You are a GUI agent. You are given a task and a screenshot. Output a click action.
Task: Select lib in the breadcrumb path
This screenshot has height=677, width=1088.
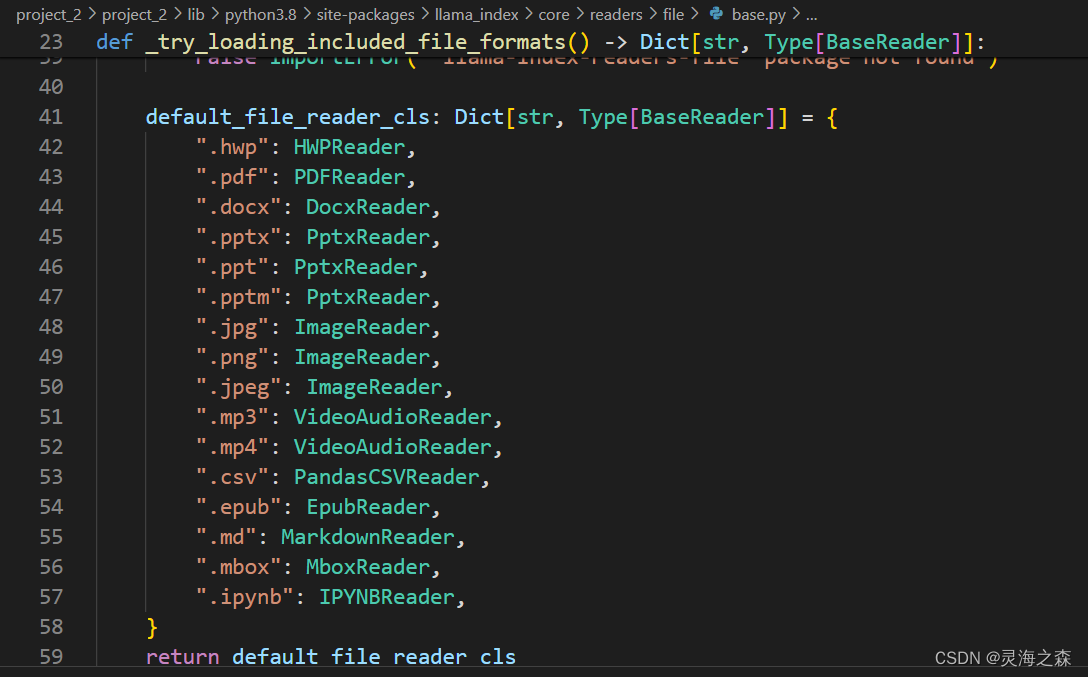(x=196, y=14)
